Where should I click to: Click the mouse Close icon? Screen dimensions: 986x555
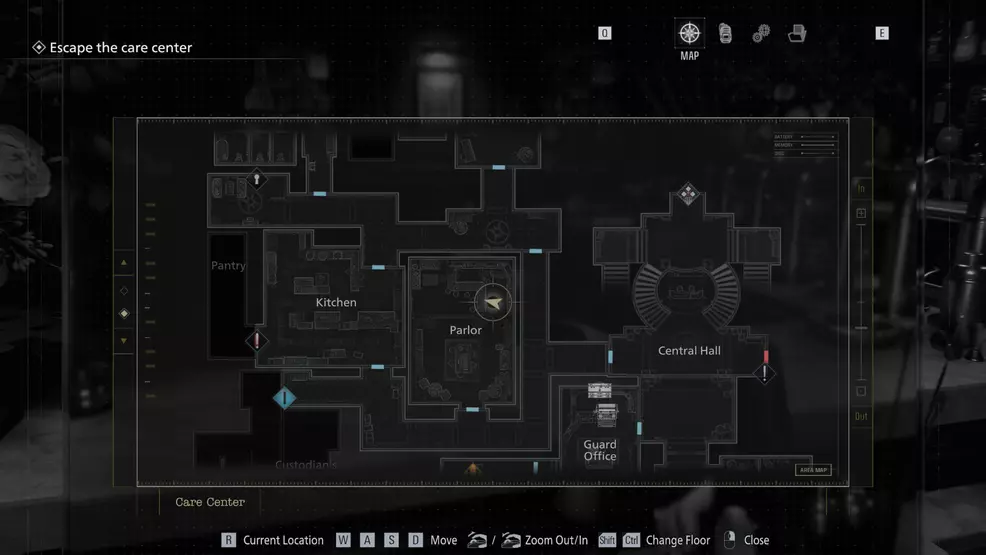[729, 539]
